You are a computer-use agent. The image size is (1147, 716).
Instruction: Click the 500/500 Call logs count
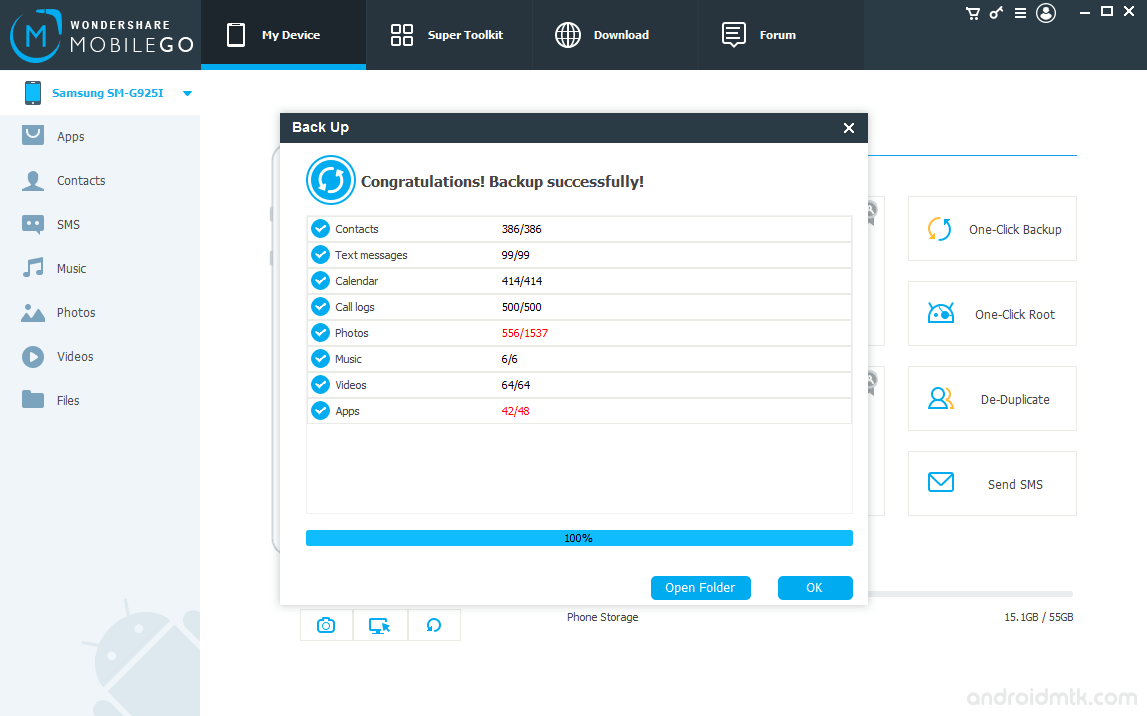pyautogui.click(x=522, y=307)
